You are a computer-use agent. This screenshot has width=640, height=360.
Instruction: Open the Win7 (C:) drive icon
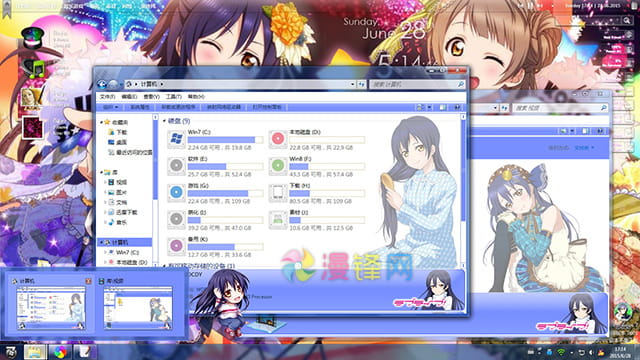pos(176,139)
